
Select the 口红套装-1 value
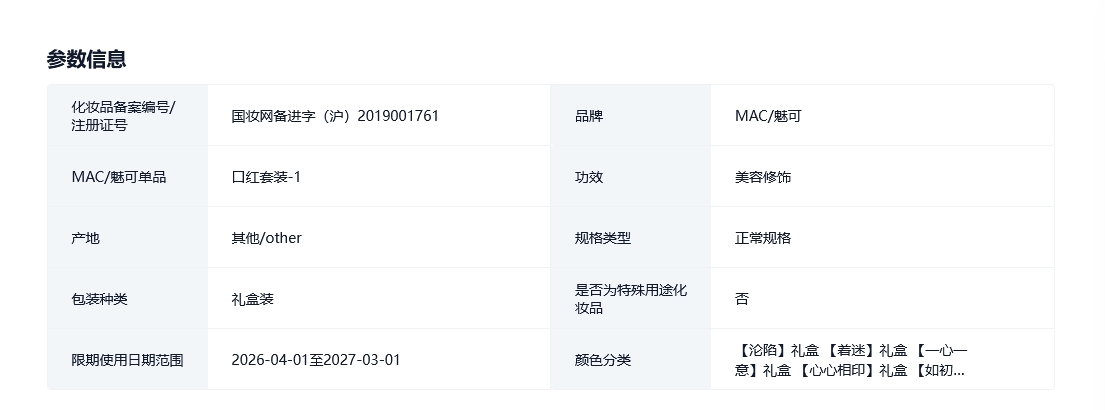266,177
